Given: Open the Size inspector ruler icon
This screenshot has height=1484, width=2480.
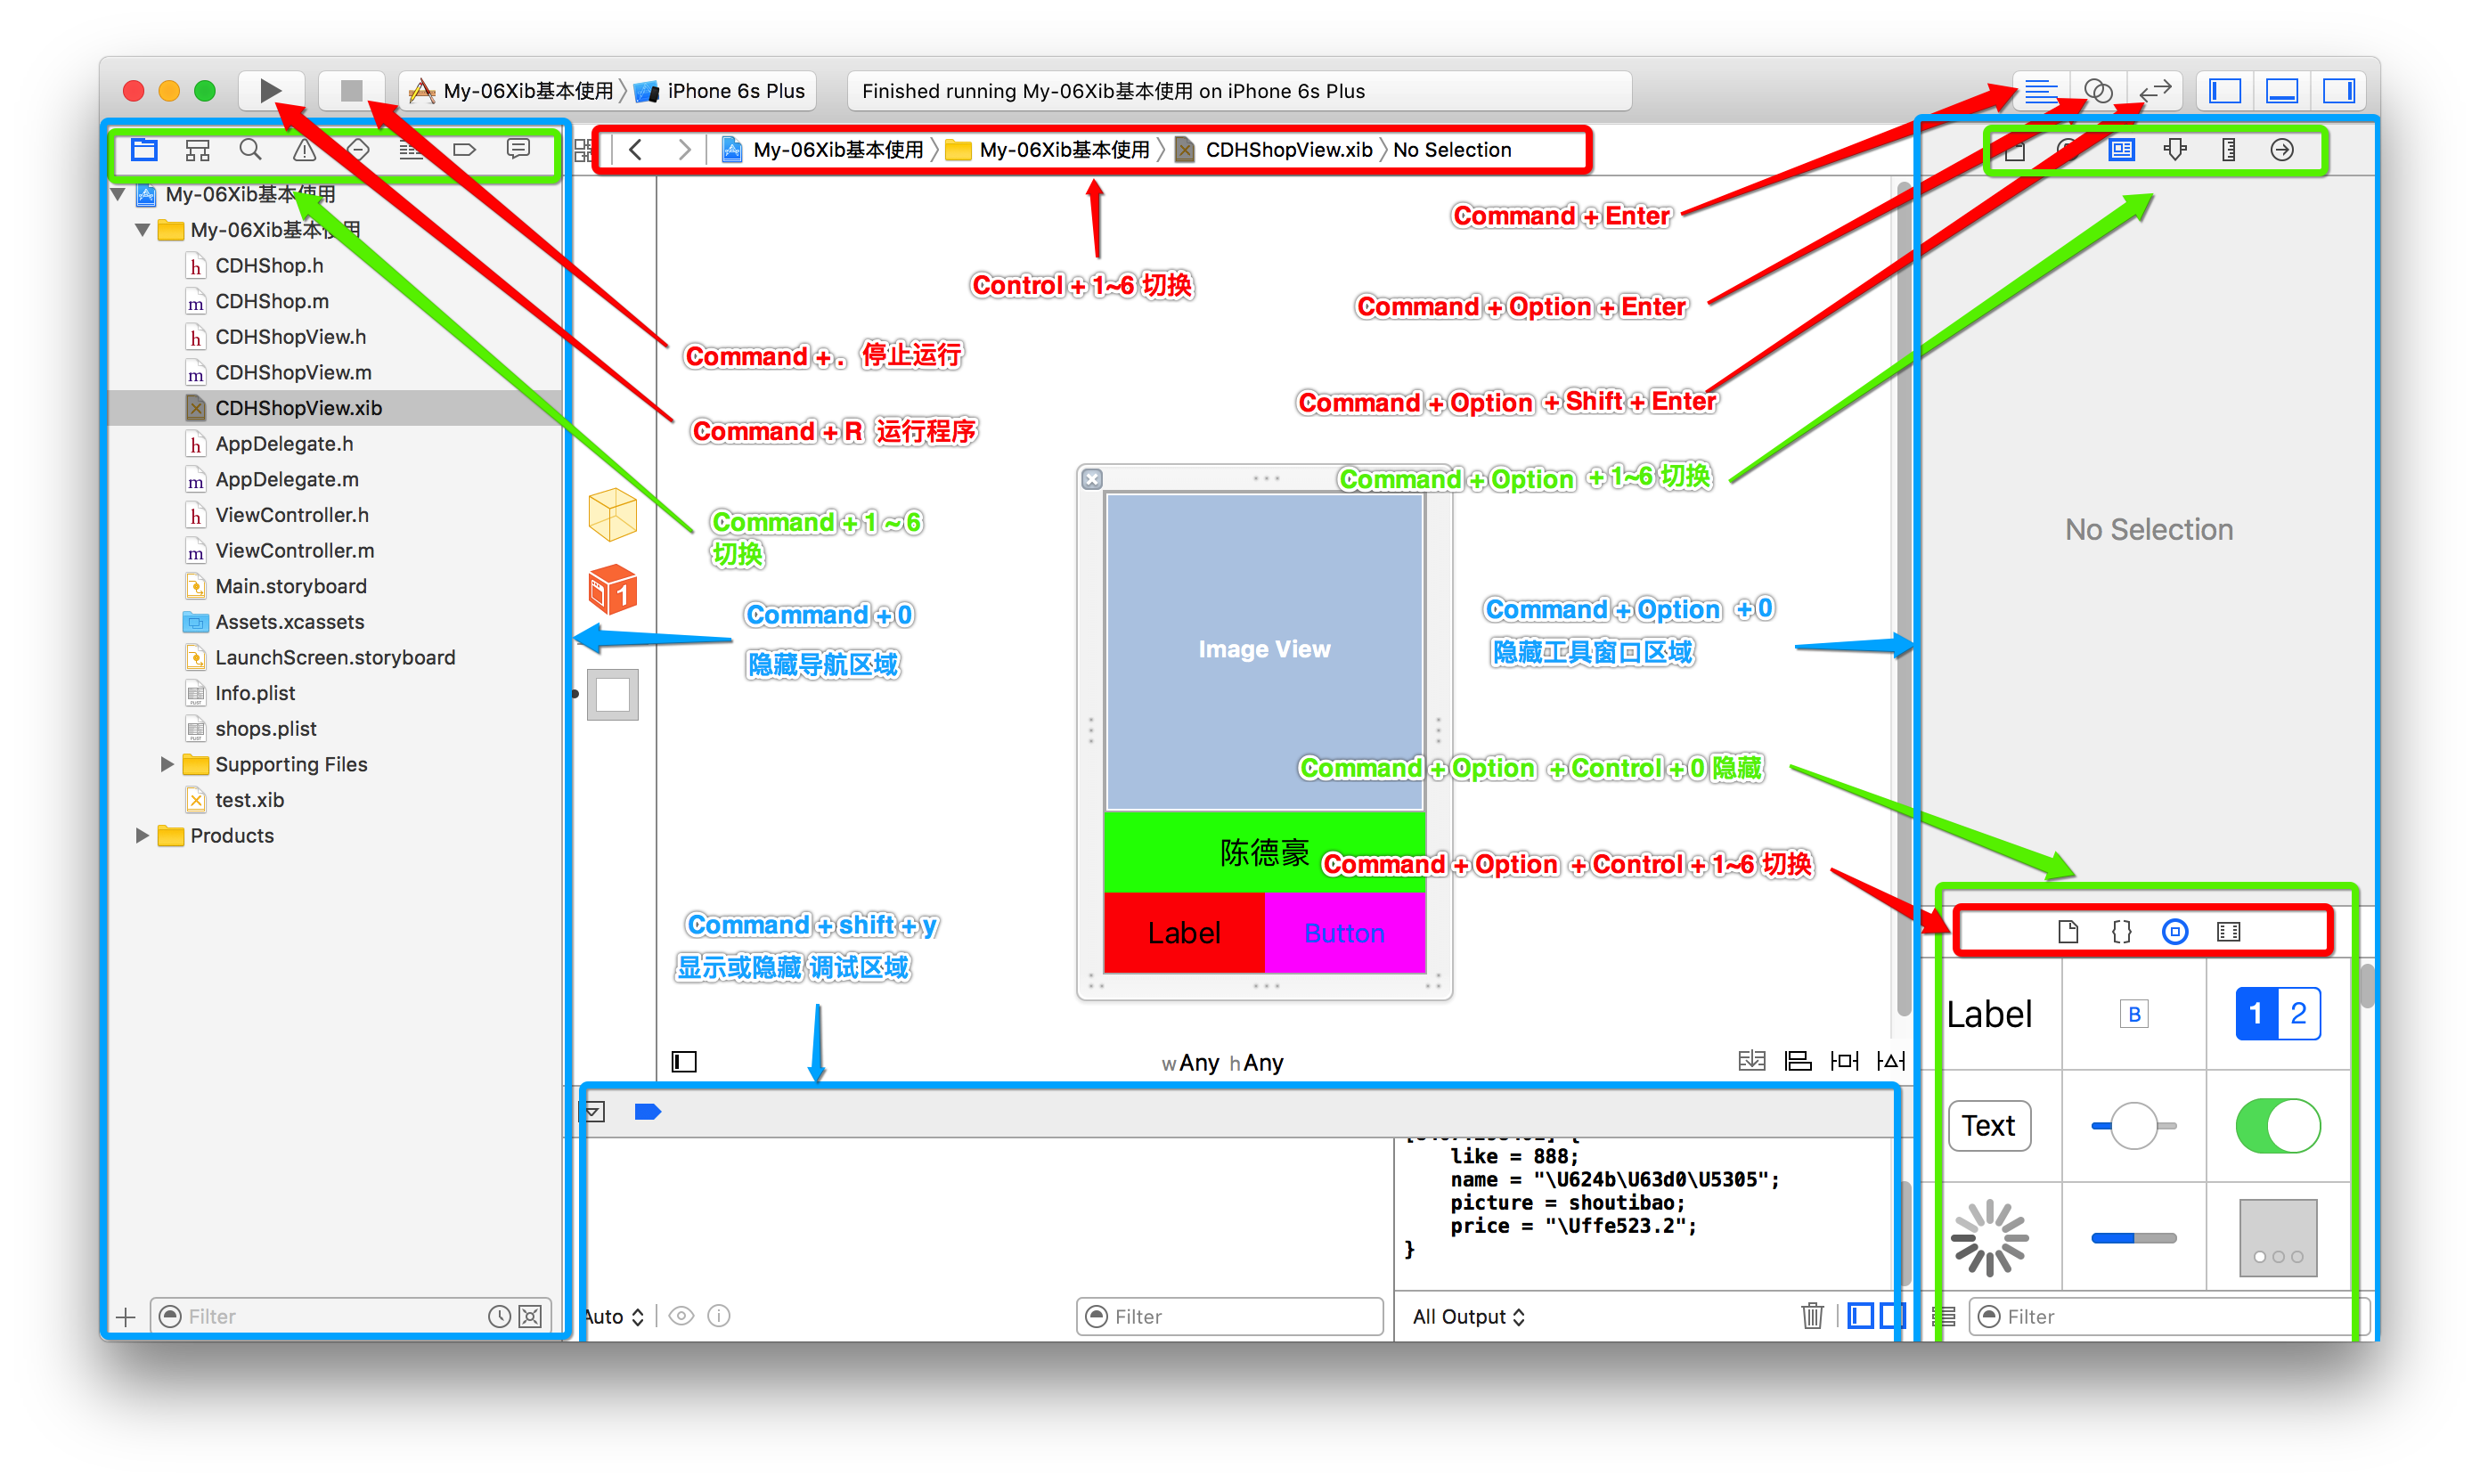Looking at the screenshot, I should pyautogui.click(x=2228, y=150).
